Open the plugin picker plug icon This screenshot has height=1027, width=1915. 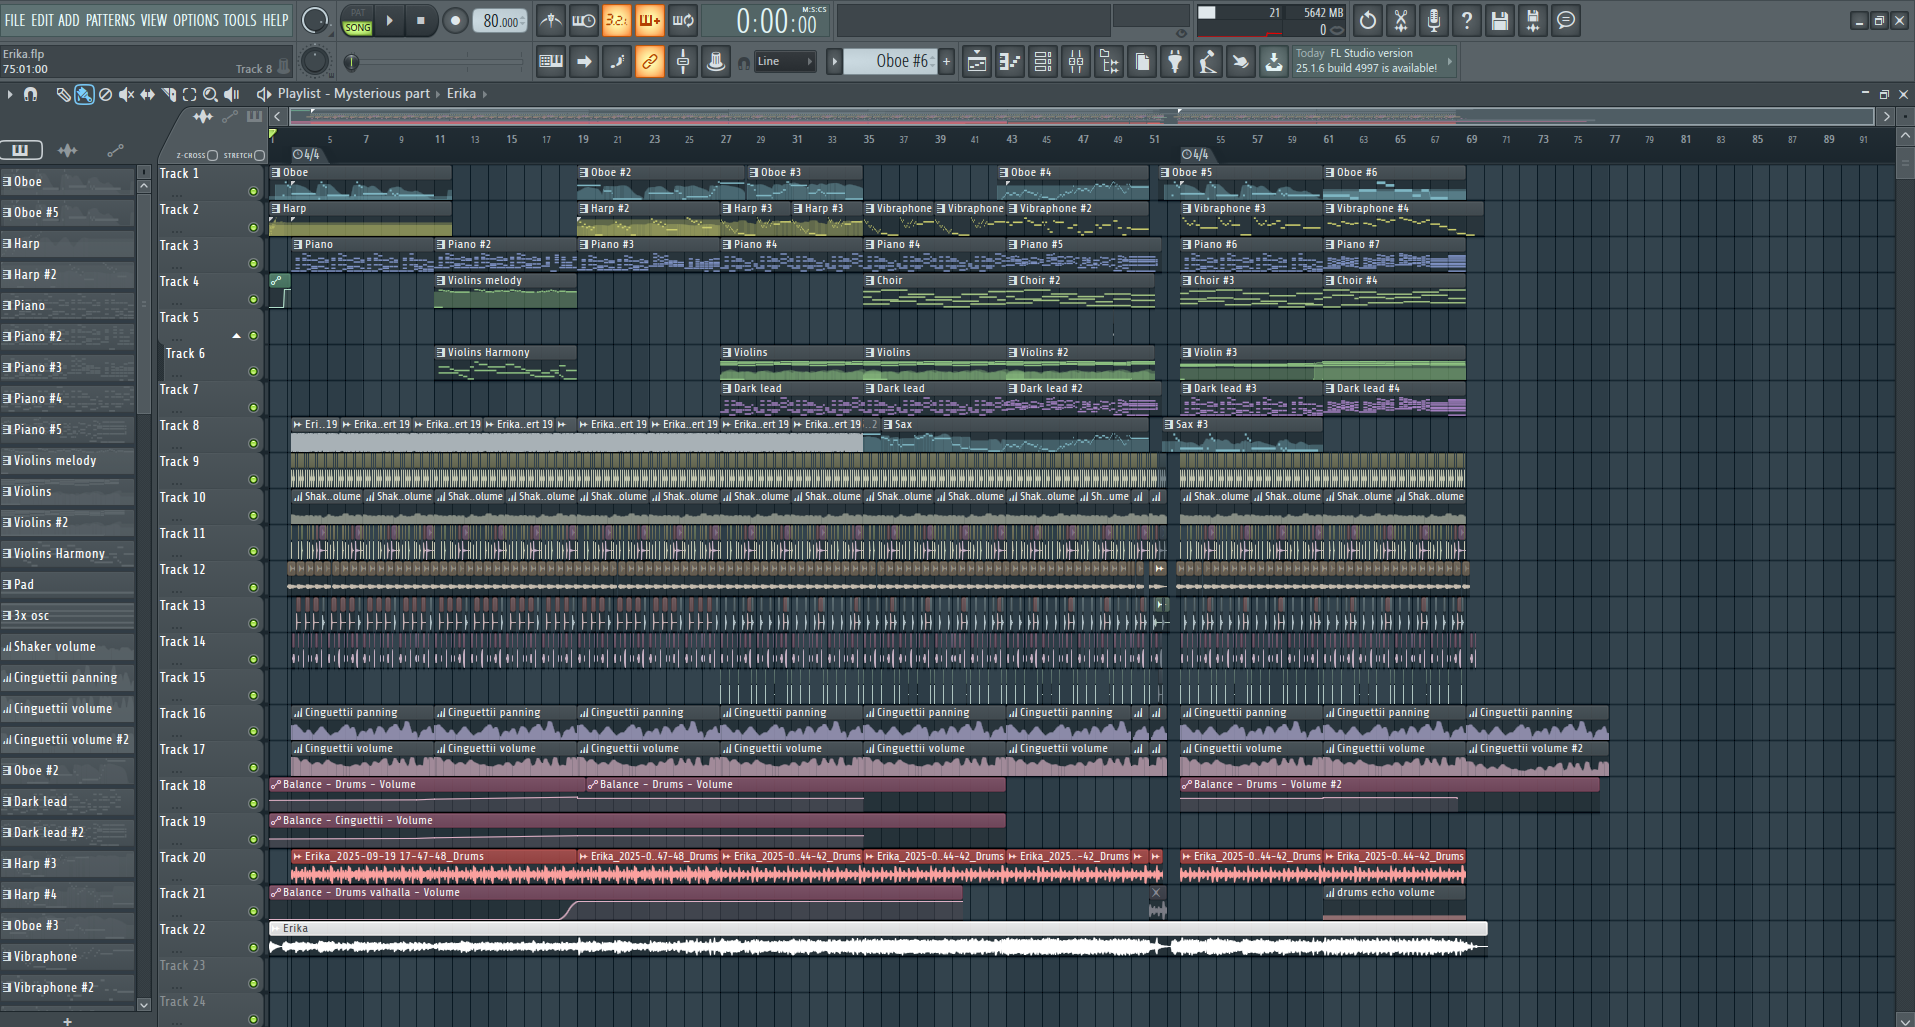[1175, 62]
